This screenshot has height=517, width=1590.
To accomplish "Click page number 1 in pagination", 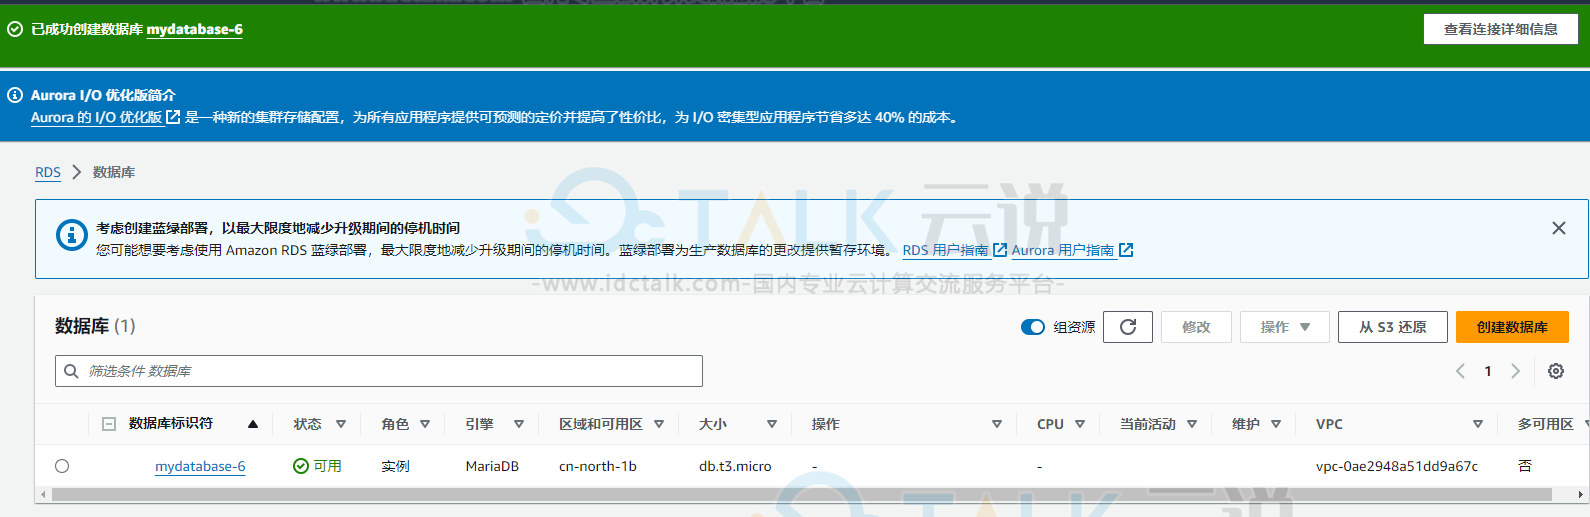I will pos(1488,371).
